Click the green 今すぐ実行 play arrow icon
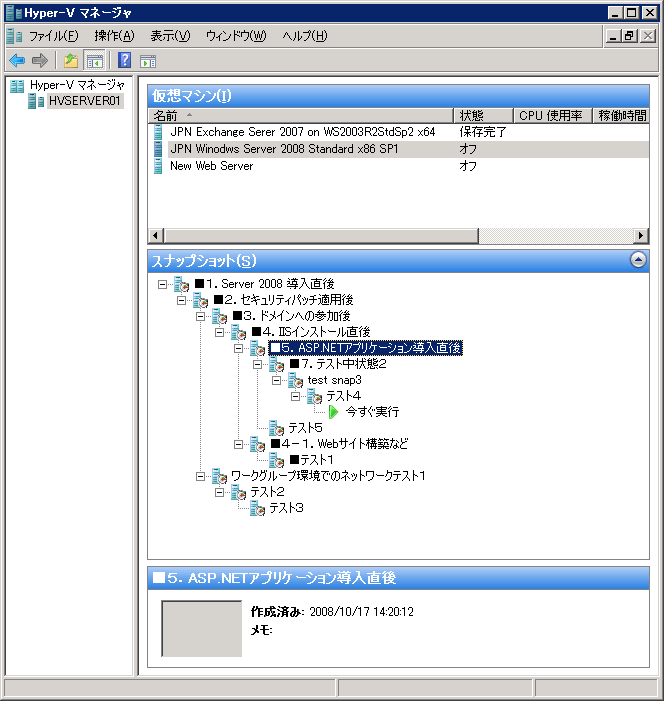The height and width of the screenshot is (701, 664). click(x=334, y=412)
